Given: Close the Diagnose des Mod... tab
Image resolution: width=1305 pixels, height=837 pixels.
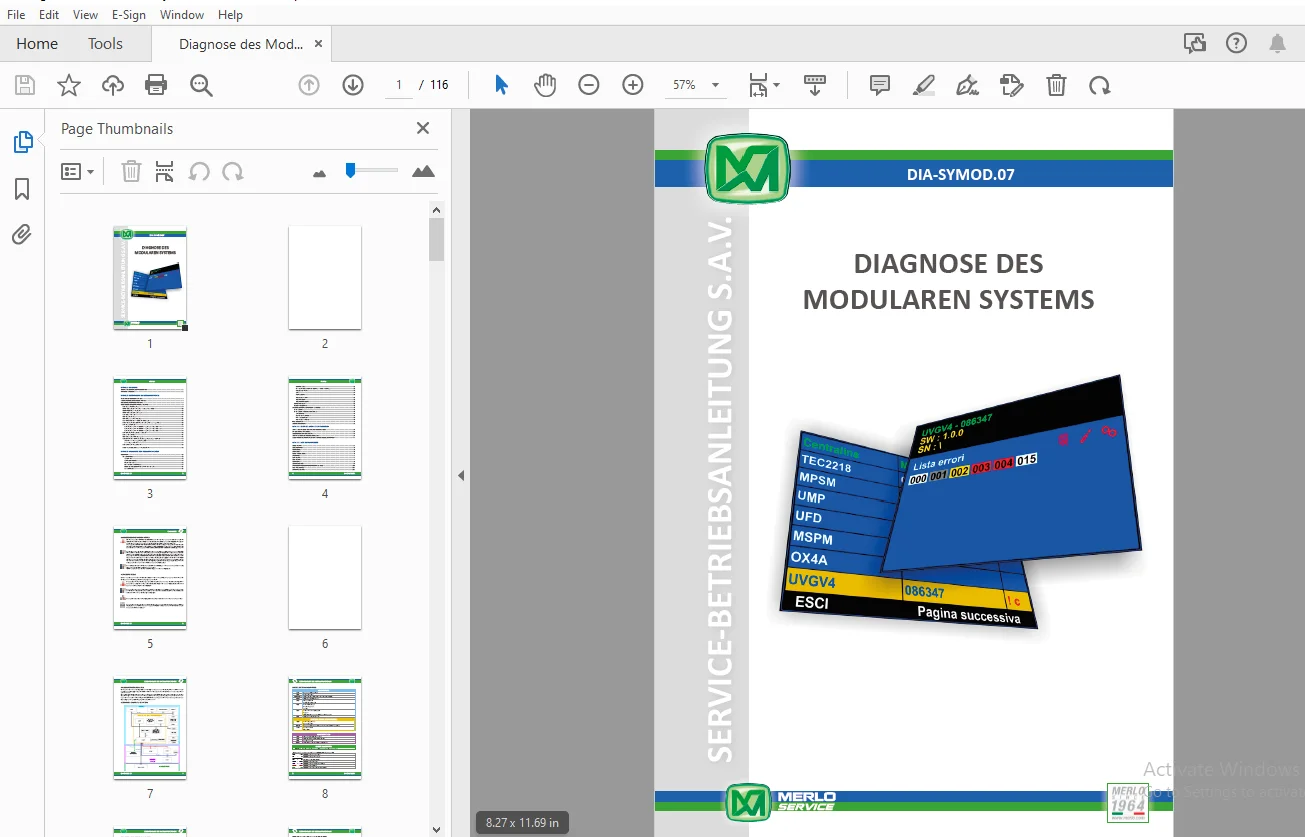Looking at the screenshot, I should (x=318, y=44).
